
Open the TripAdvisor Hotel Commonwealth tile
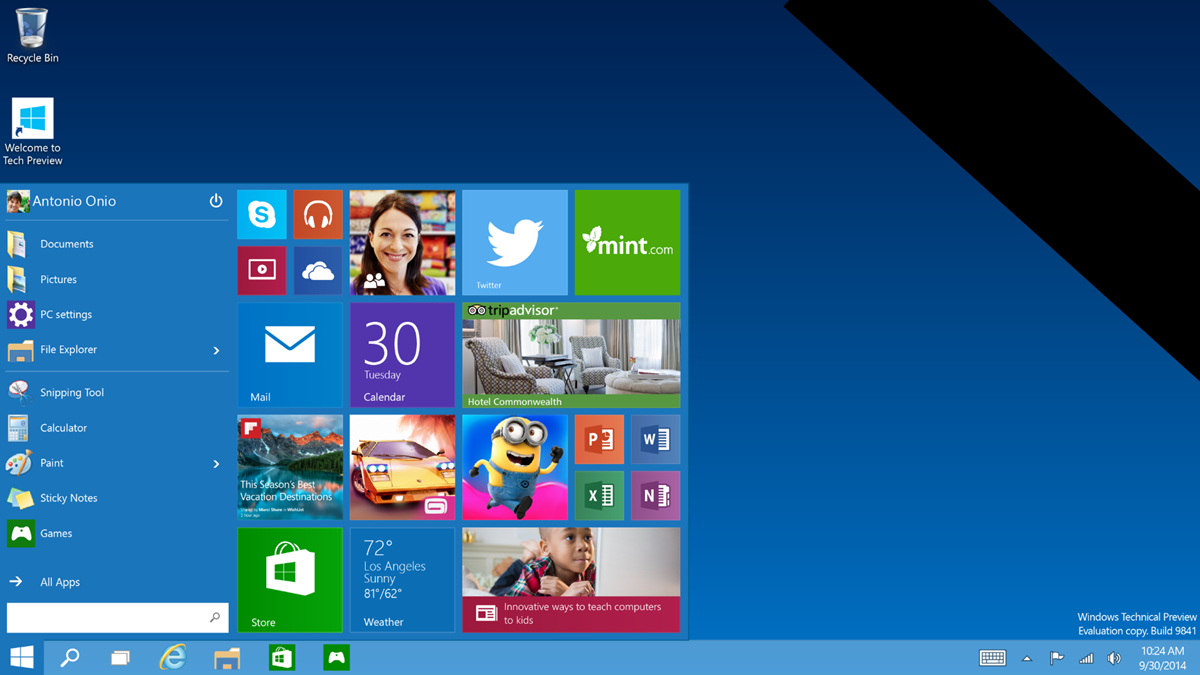[x=571, y=355]
